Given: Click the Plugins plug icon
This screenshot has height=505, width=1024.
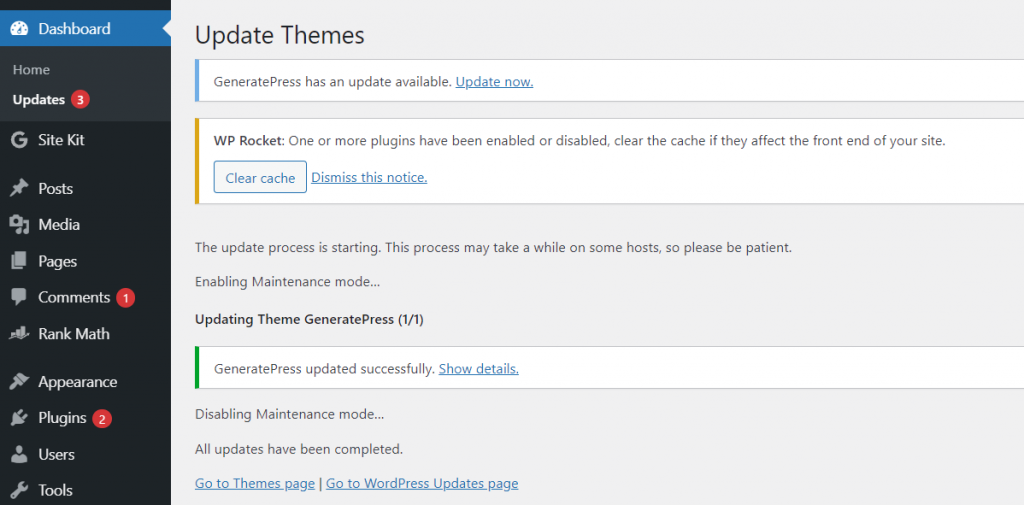Looking at the screenshot, I should [20, 418].
